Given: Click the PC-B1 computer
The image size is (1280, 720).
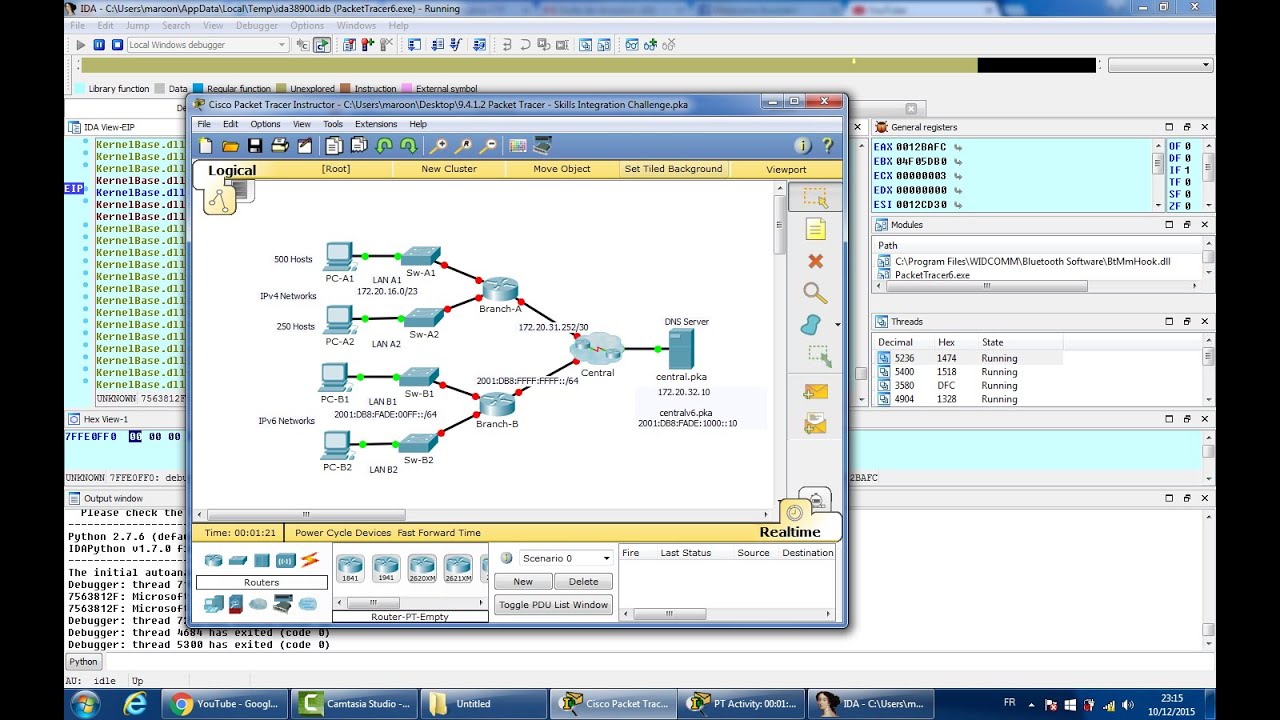Looking at the screenshot, I should pyautogui.click(x=335, y=378).
